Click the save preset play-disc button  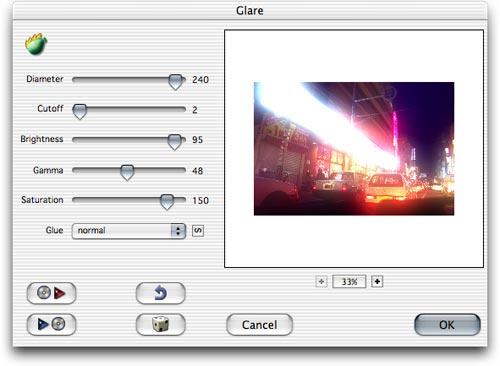(x=51, y=324)
